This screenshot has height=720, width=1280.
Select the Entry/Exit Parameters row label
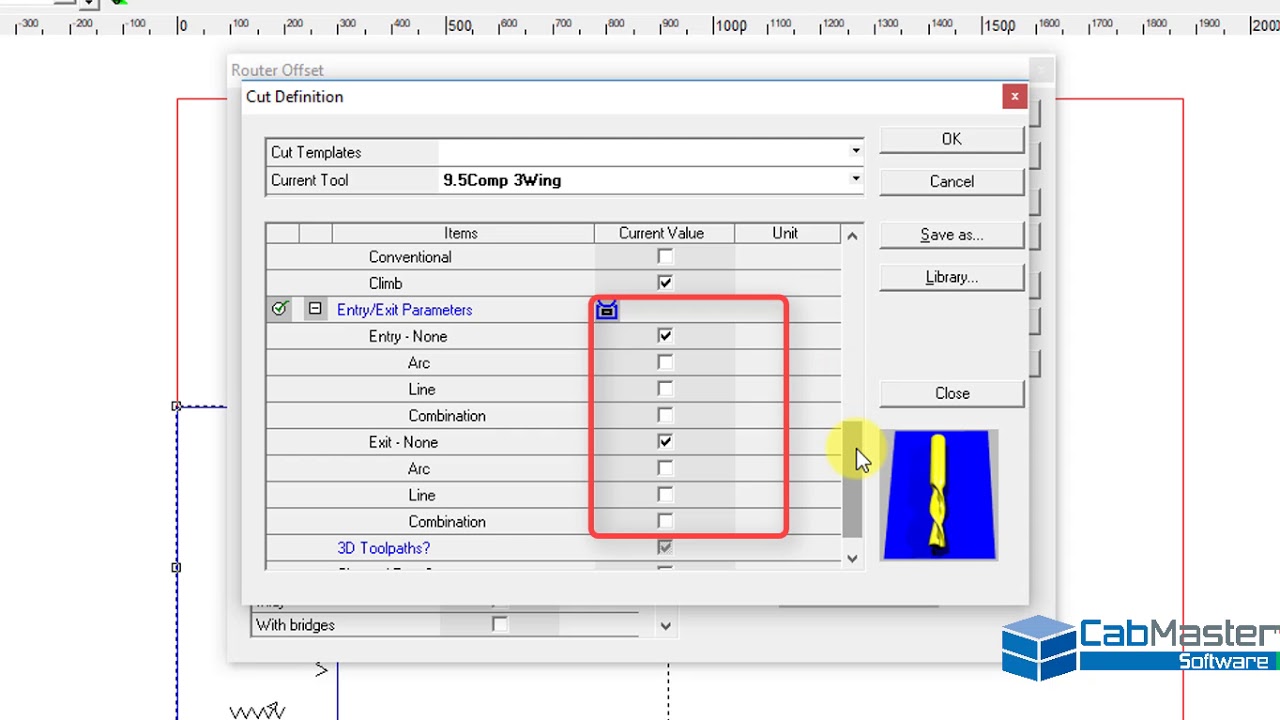[x=404, y=310]
